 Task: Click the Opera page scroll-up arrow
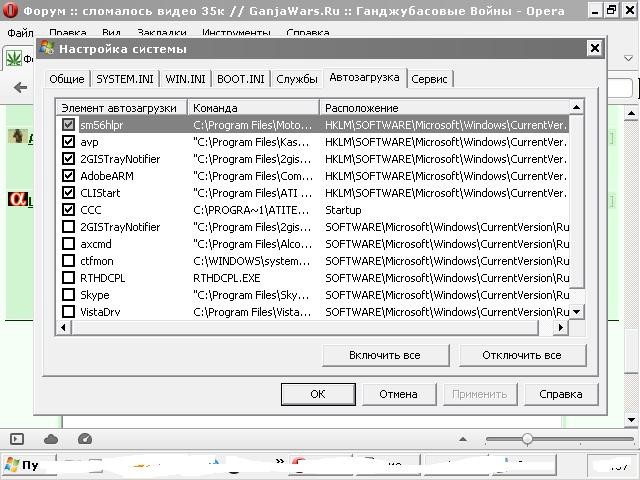coord(631,113)
